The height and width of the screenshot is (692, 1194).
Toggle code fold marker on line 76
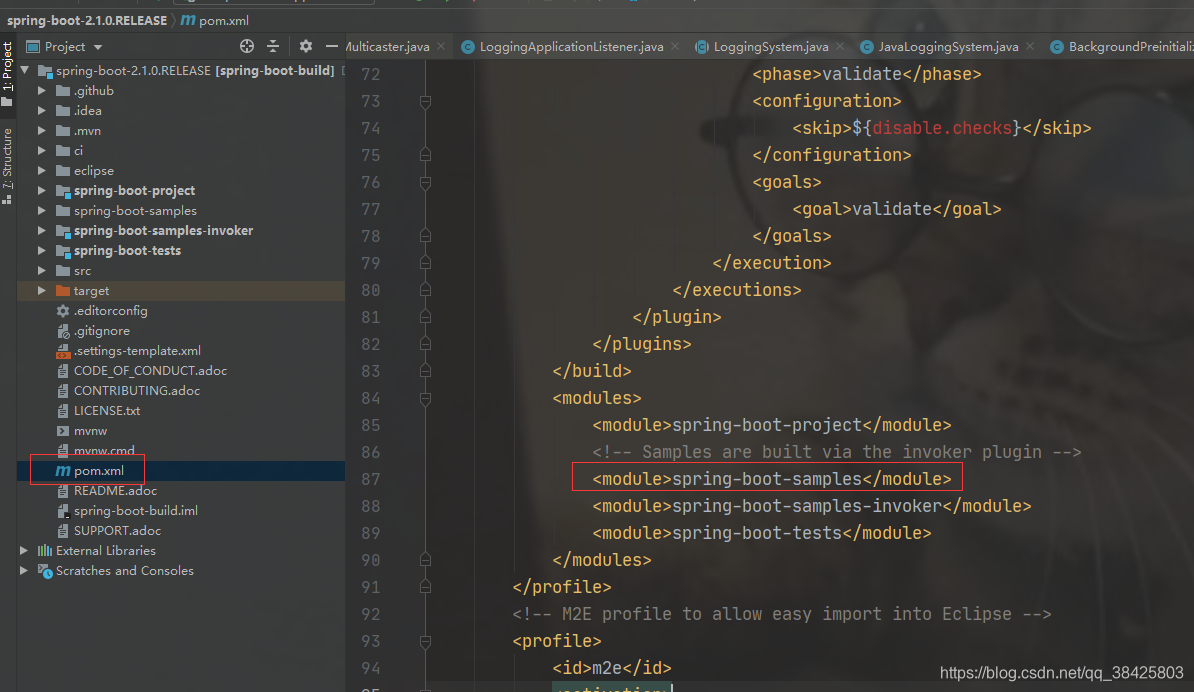coord(426,183)
